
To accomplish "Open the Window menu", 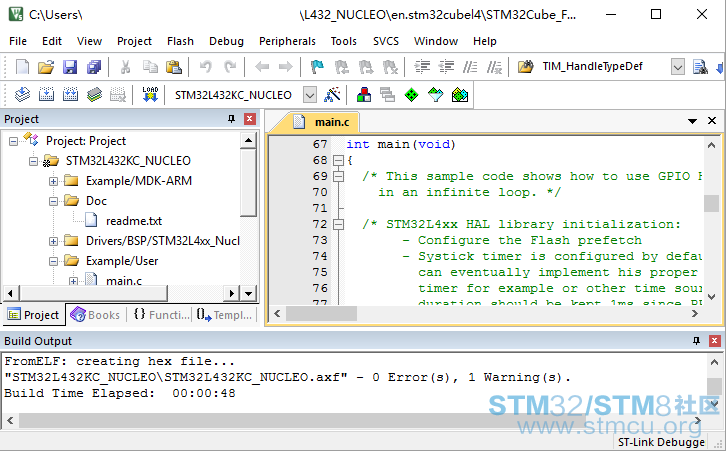I will [x=436, y=41].
